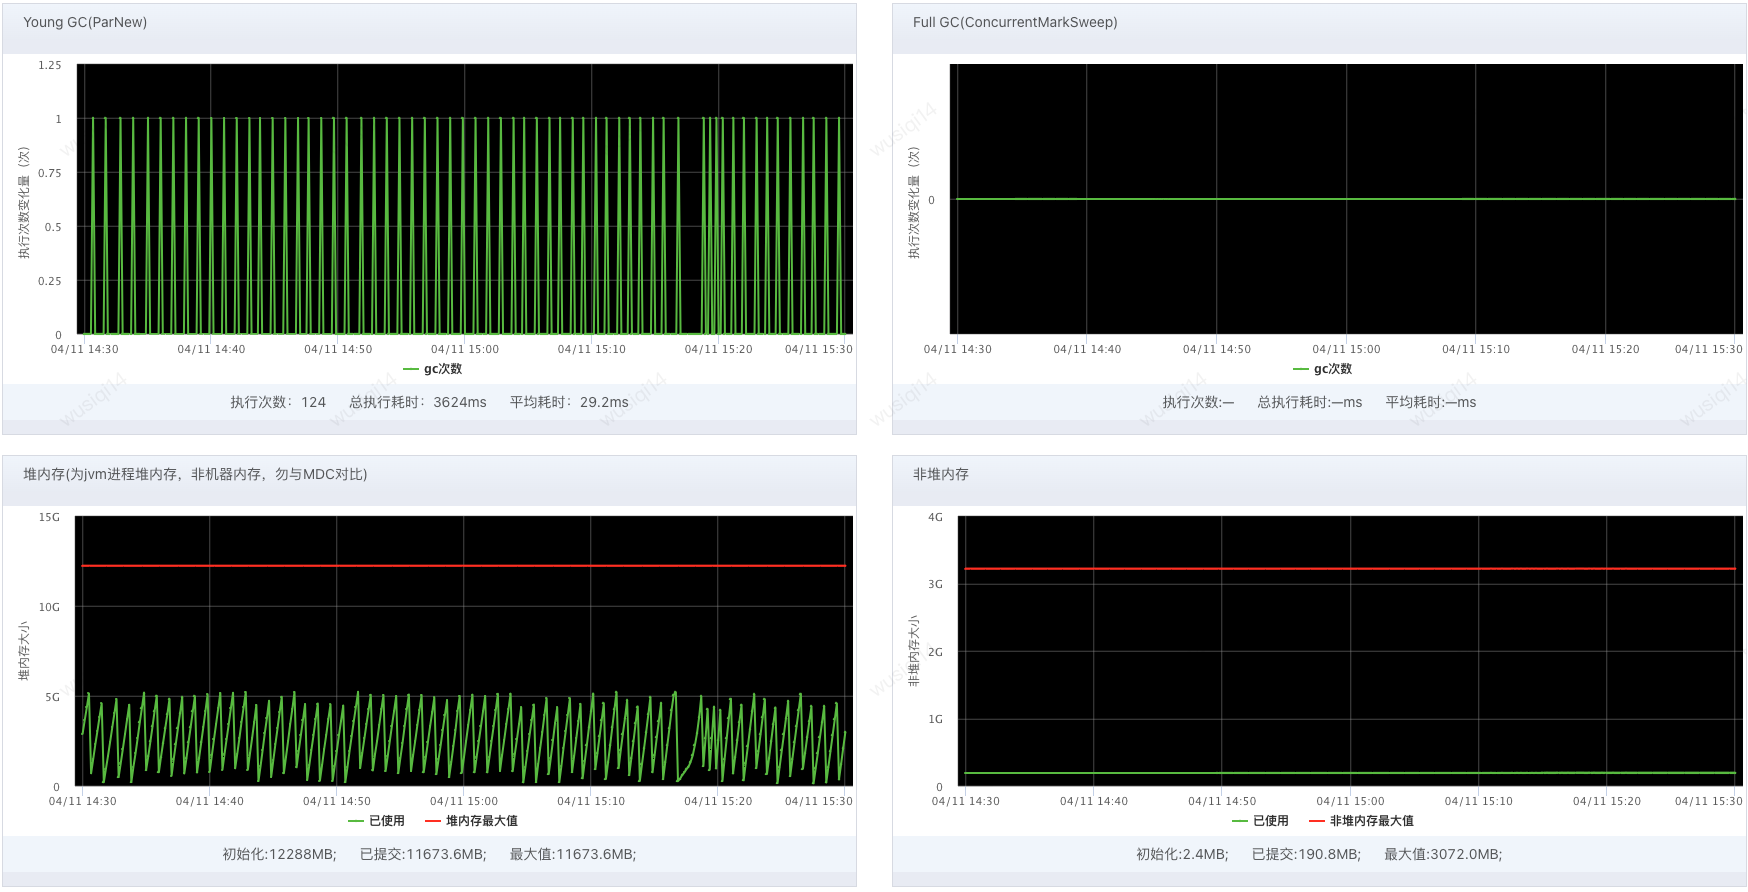This screenshot has width=1748, height=892.
Task: Click the 3G y-axis label in non-heap chart
Action: [935, 584]
